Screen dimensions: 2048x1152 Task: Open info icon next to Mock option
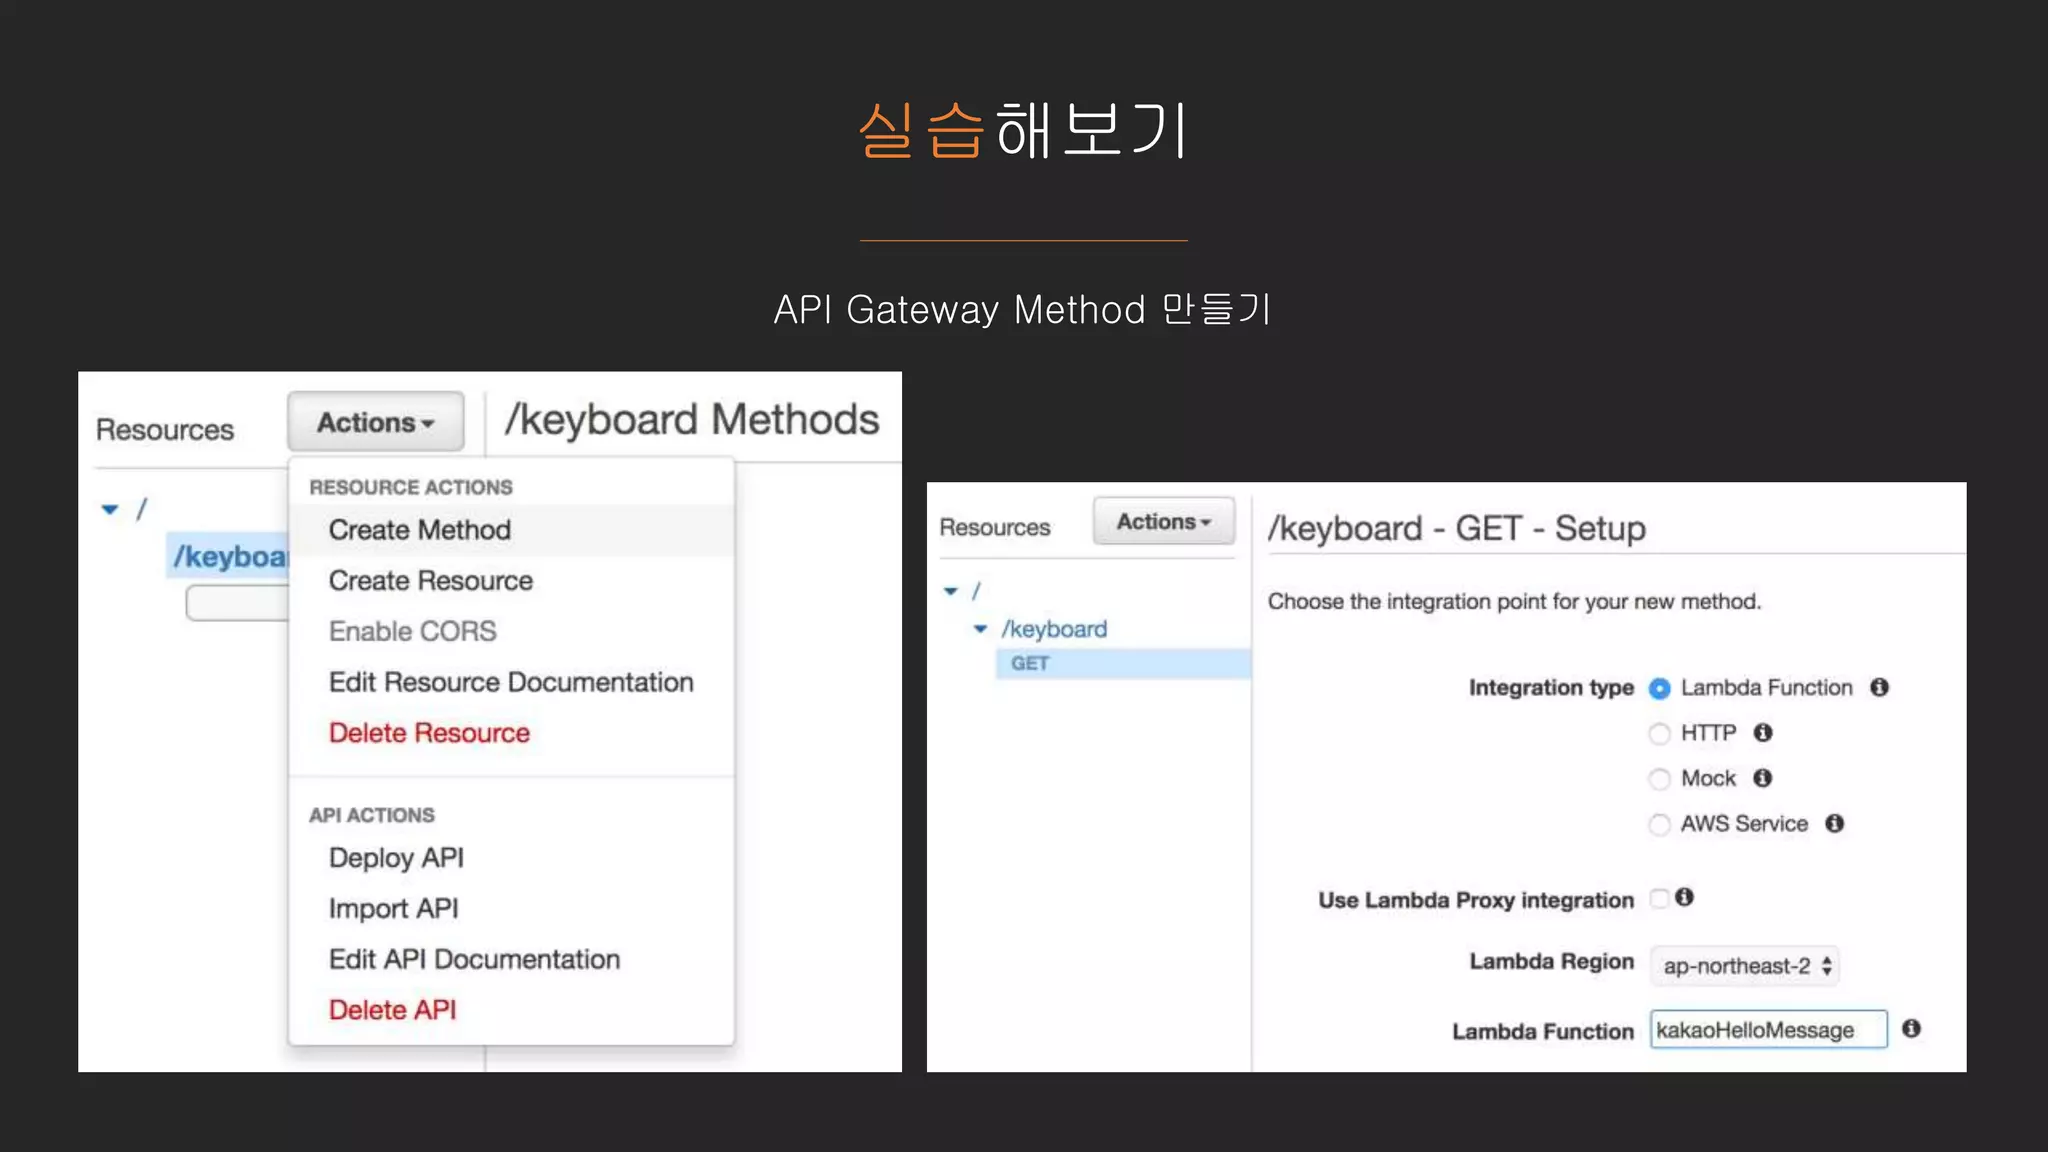1763,777
